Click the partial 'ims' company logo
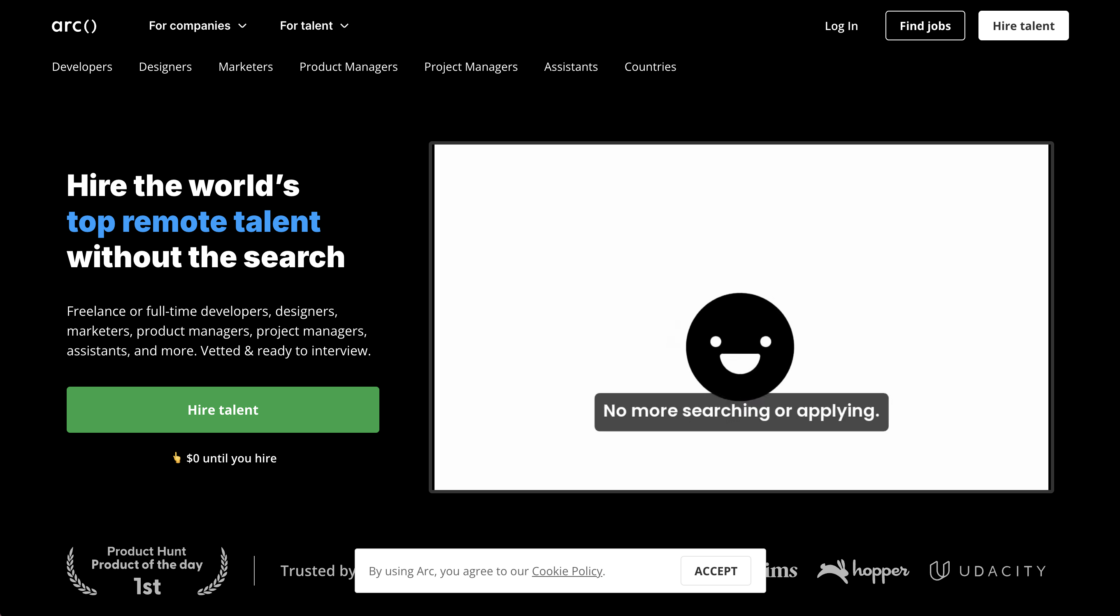Viewport: 1120px width, 616px height. [780, 571]
